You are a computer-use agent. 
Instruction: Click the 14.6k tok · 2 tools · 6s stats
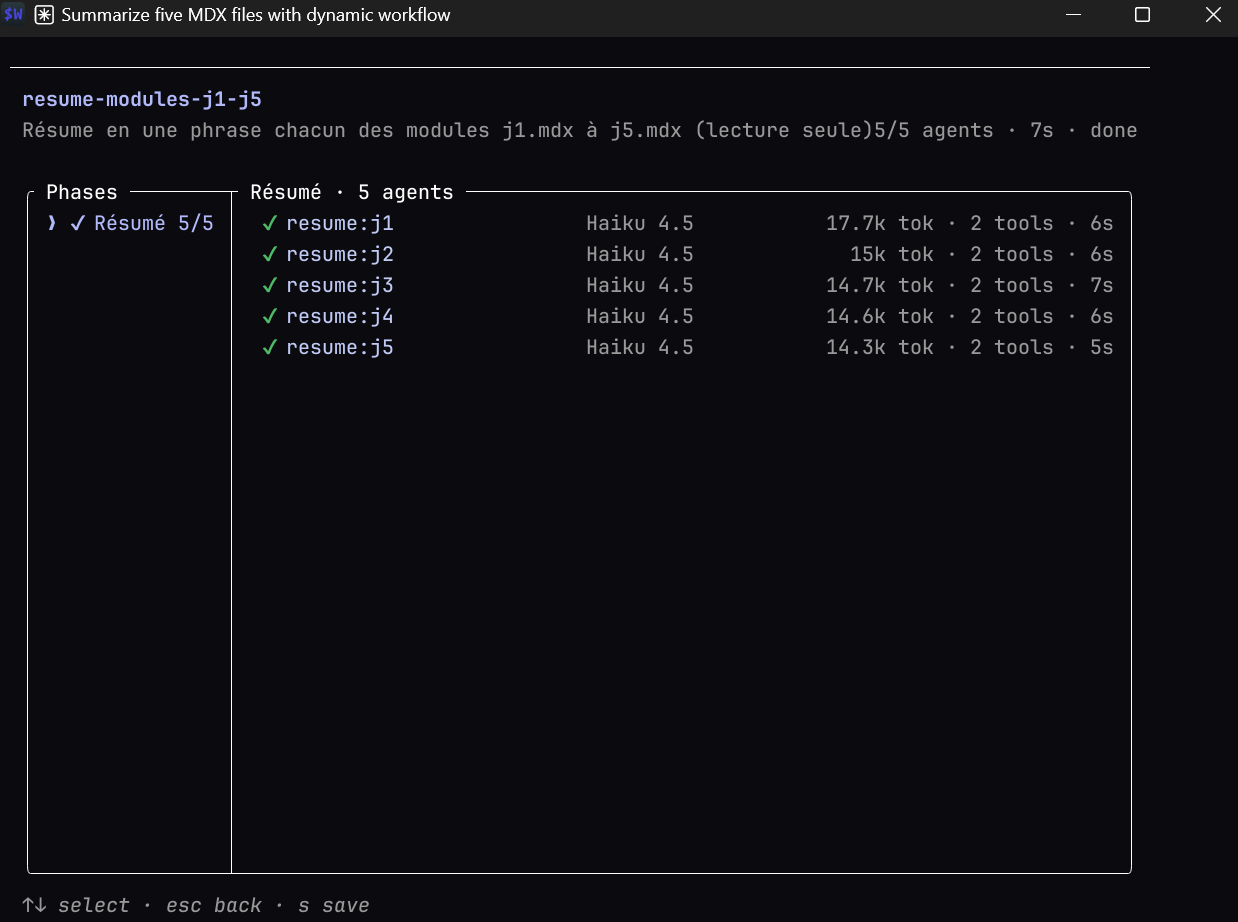click(970, 316)
